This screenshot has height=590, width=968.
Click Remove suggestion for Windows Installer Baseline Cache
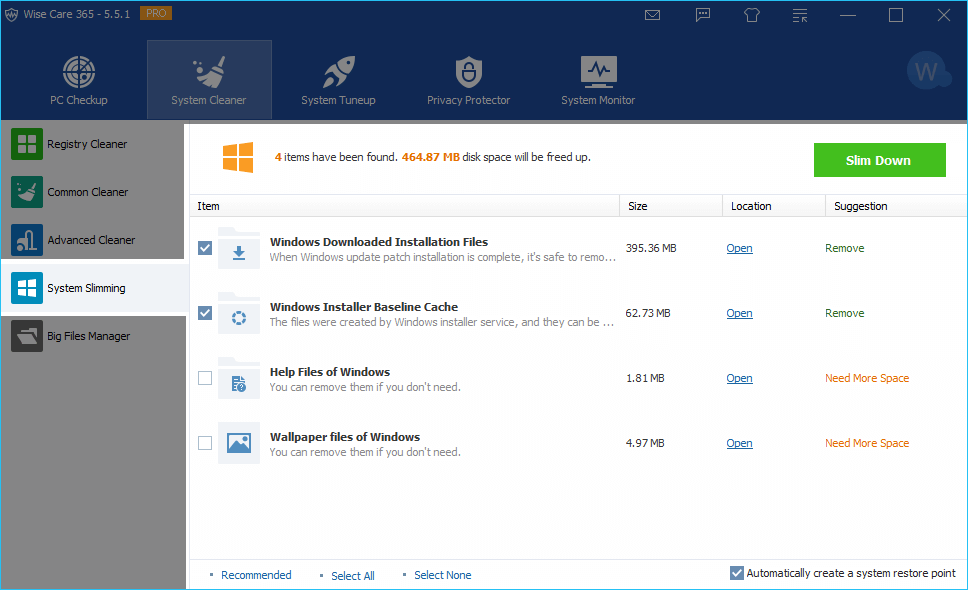845,313
